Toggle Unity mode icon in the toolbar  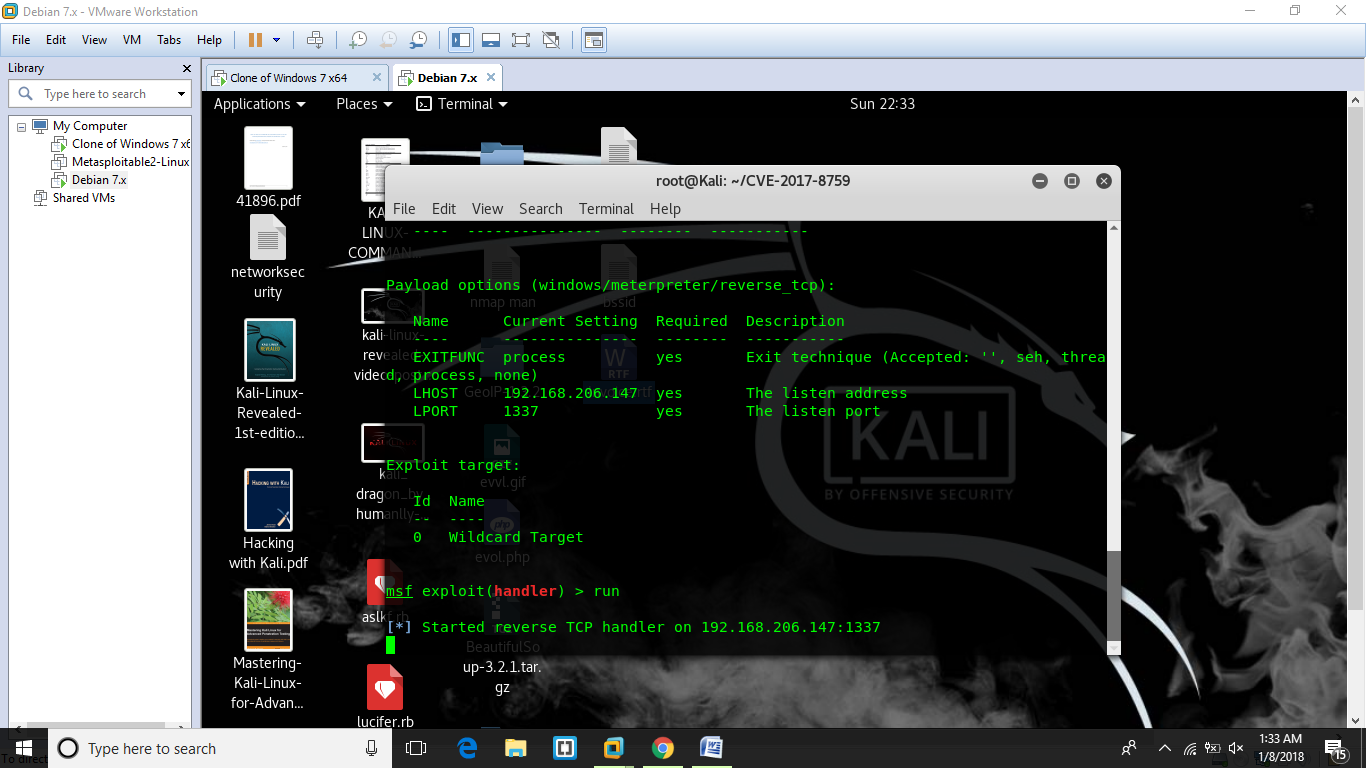click(551, 40)
